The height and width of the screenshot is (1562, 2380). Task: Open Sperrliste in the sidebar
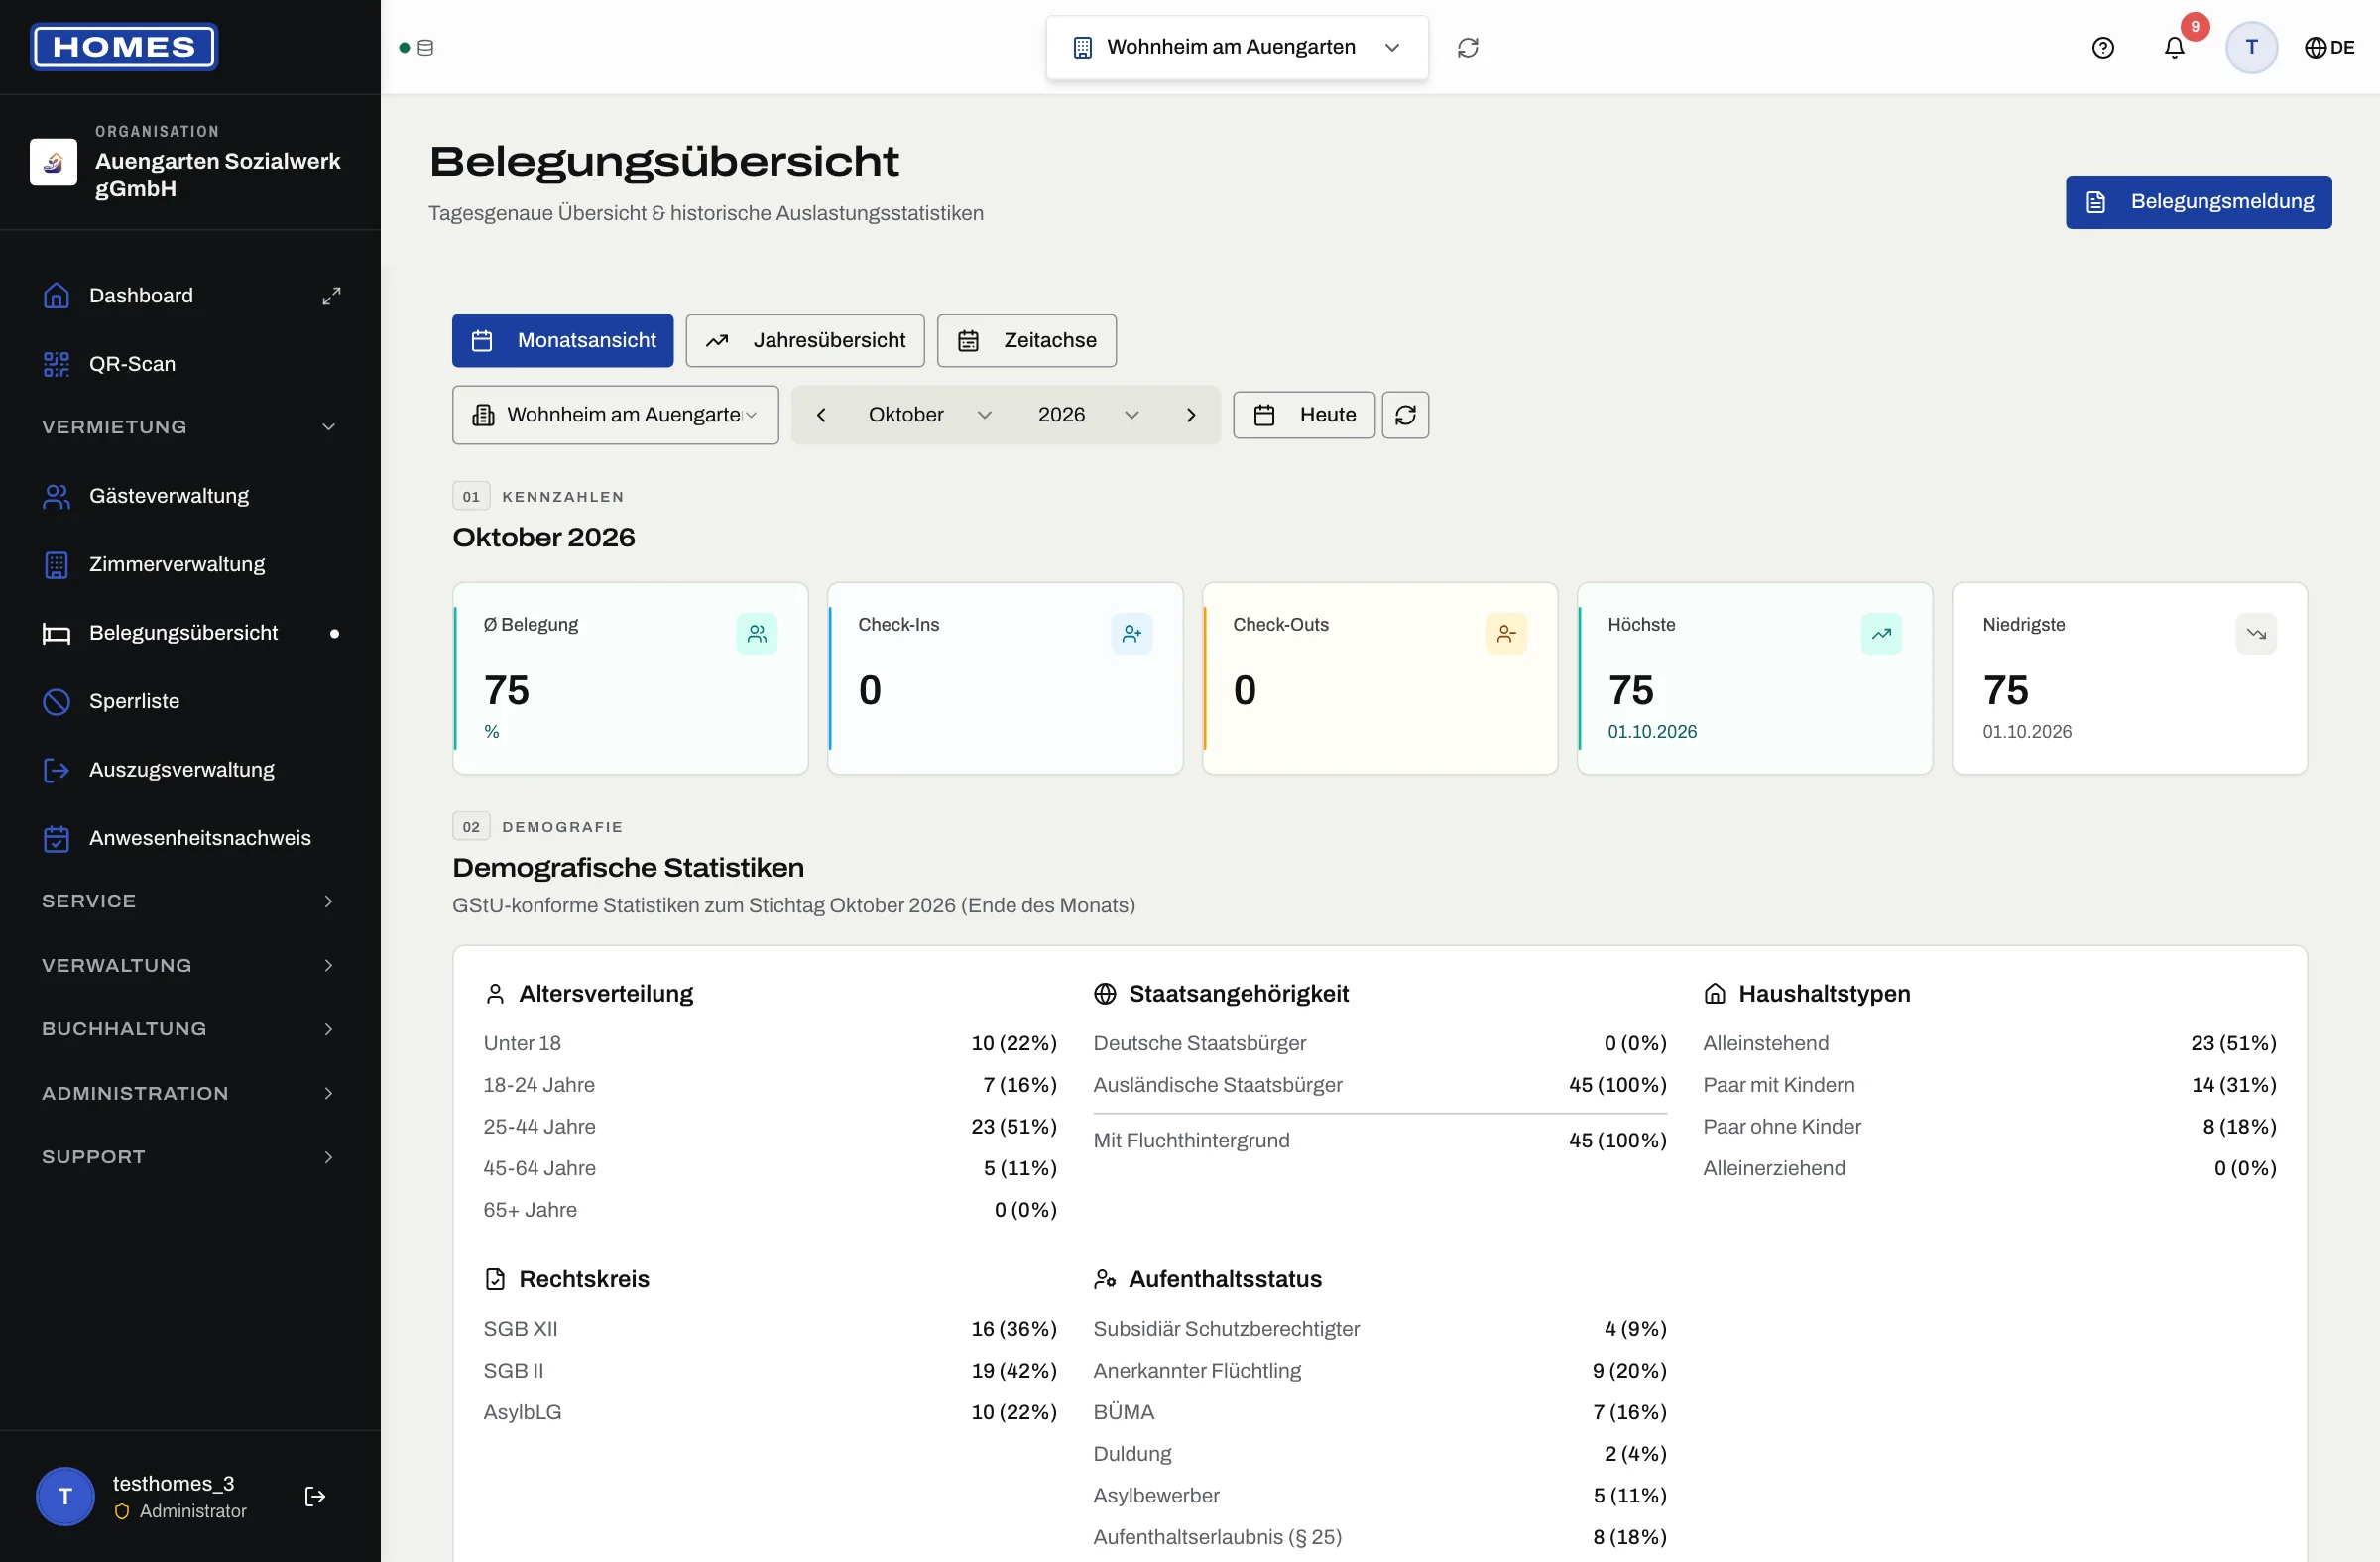(x=190, y=701)
